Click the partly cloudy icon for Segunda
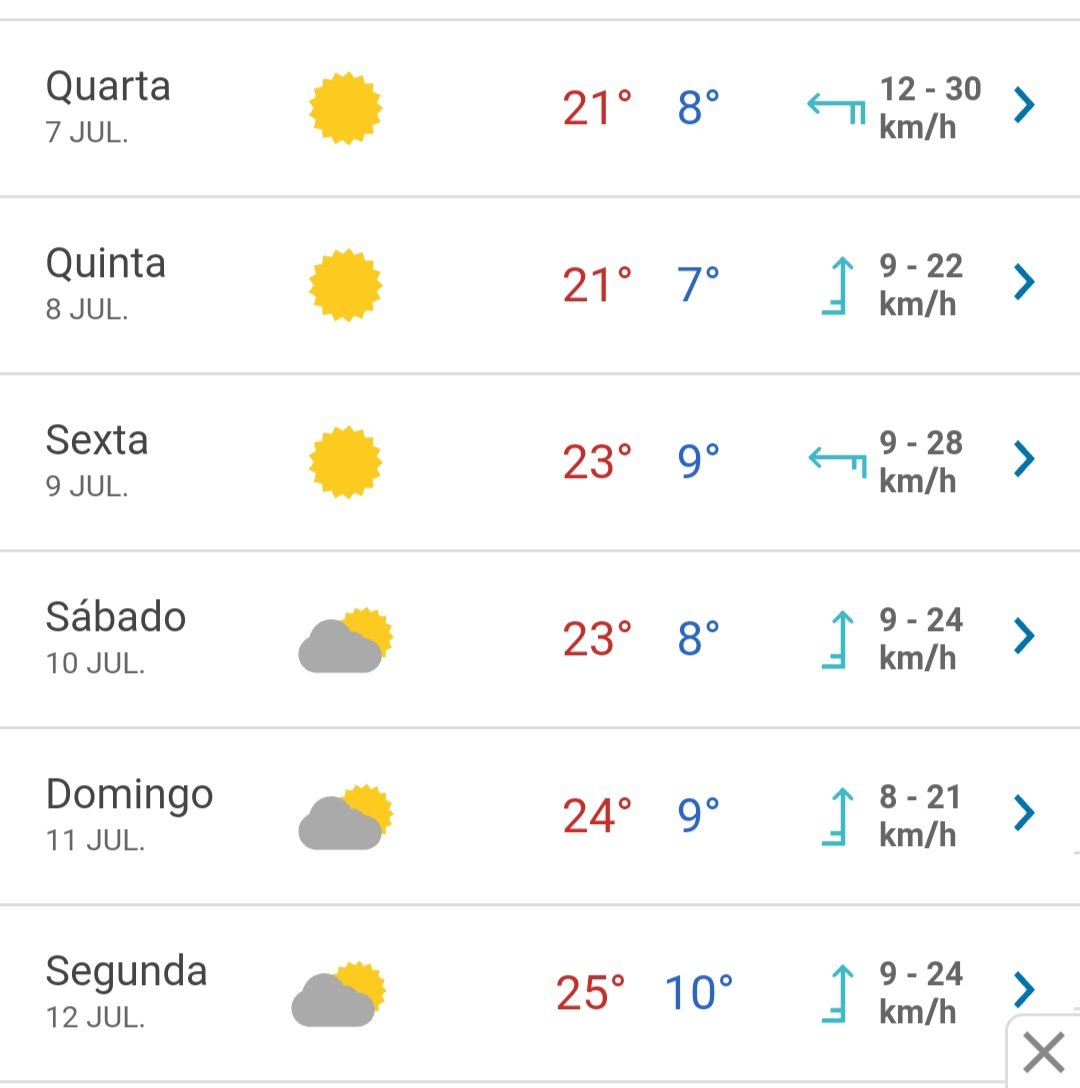Viewport: 1080px width, 1088px height. pyautogui.click(x=339, y=994)
